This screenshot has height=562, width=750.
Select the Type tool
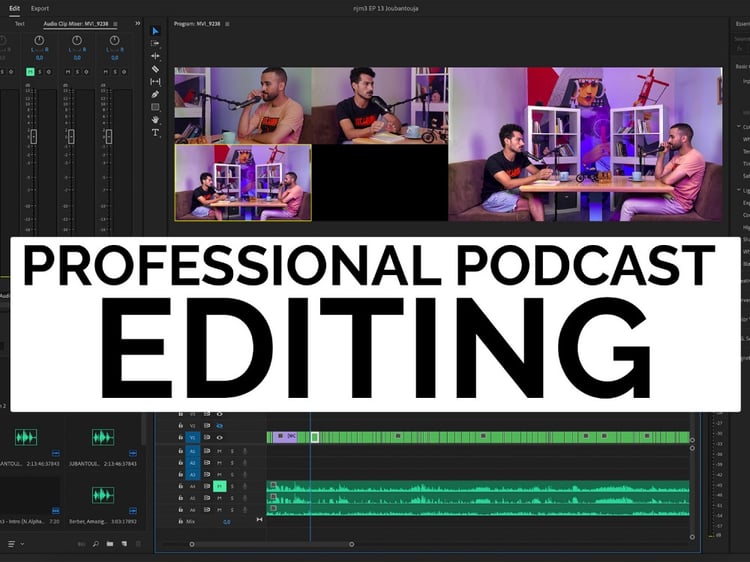(x=155, y=132)
